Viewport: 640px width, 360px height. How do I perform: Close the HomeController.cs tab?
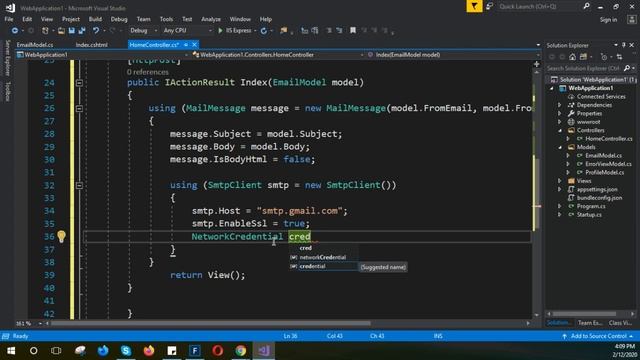click(x=195, y=44)
